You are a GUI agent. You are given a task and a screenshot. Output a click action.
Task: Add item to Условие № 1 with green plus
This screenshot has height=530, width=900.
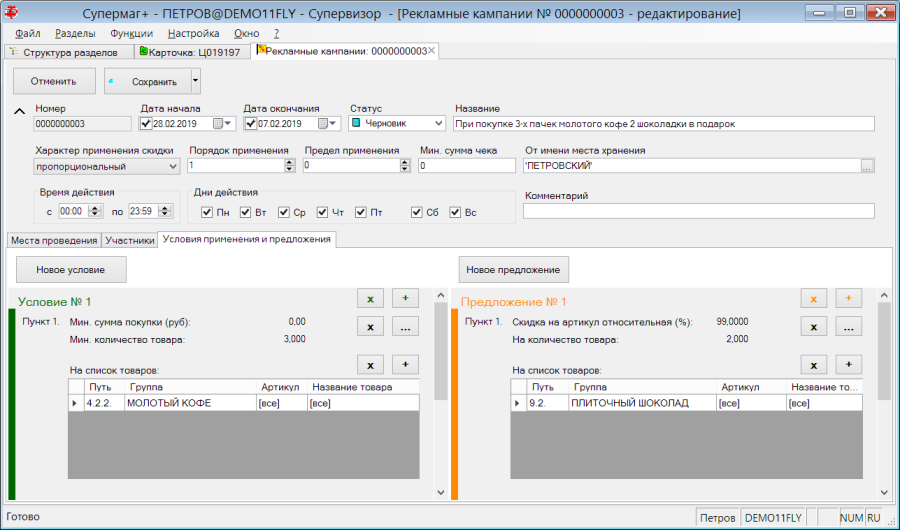pyautogui.click(x=405, y=299)
